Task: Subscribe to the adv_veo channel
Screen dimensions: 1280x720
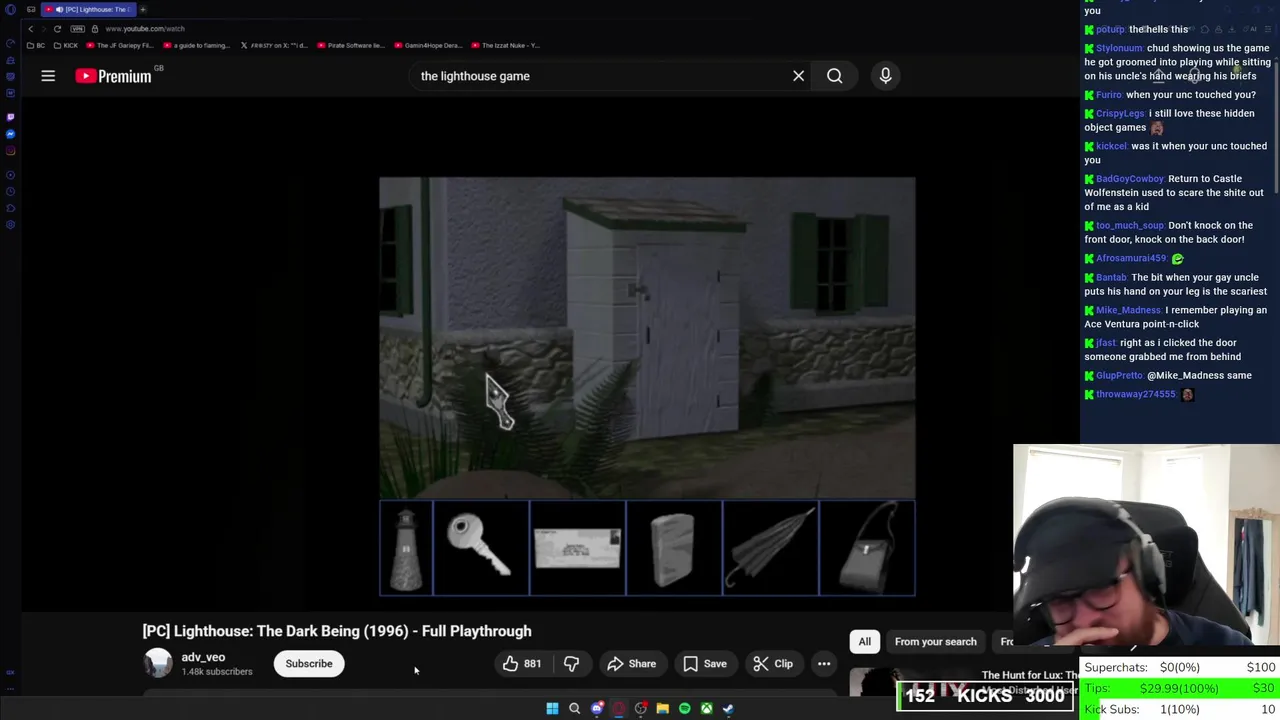Action: coord(309,664)
